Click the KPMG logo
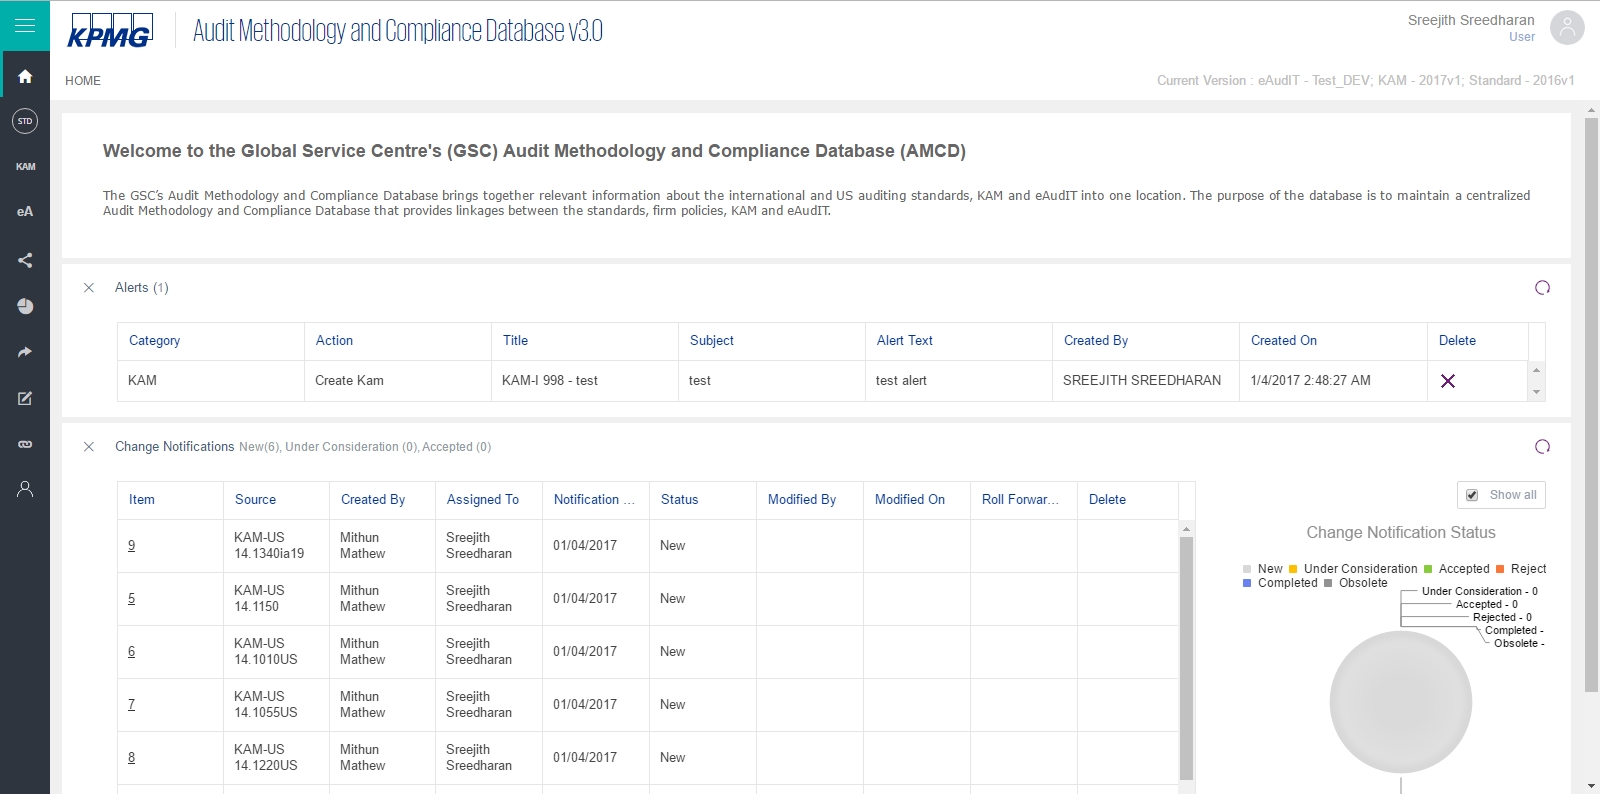Viewport: 1600px width, 794px height. (110, 30)
